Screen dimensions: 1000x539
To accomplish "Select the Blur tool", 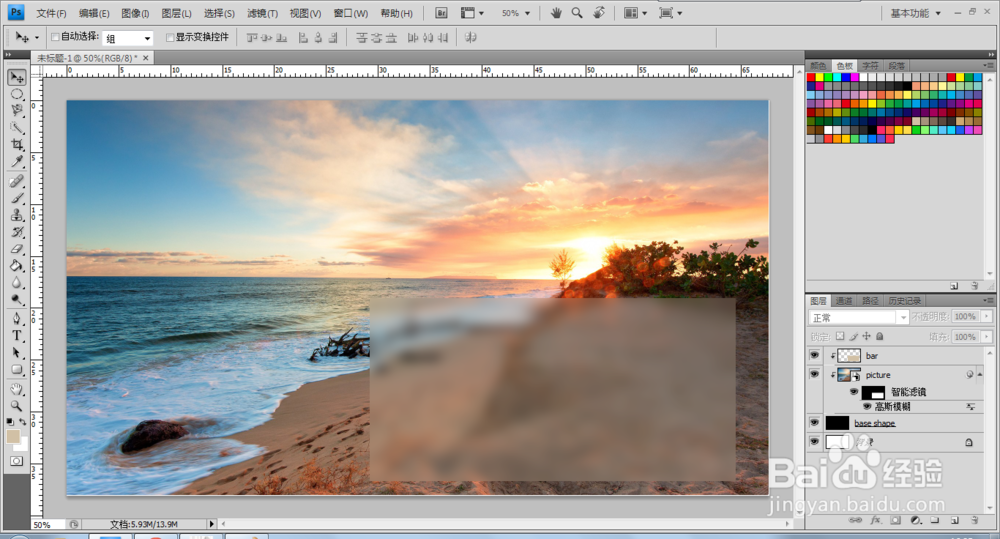I will click(17, 283).
